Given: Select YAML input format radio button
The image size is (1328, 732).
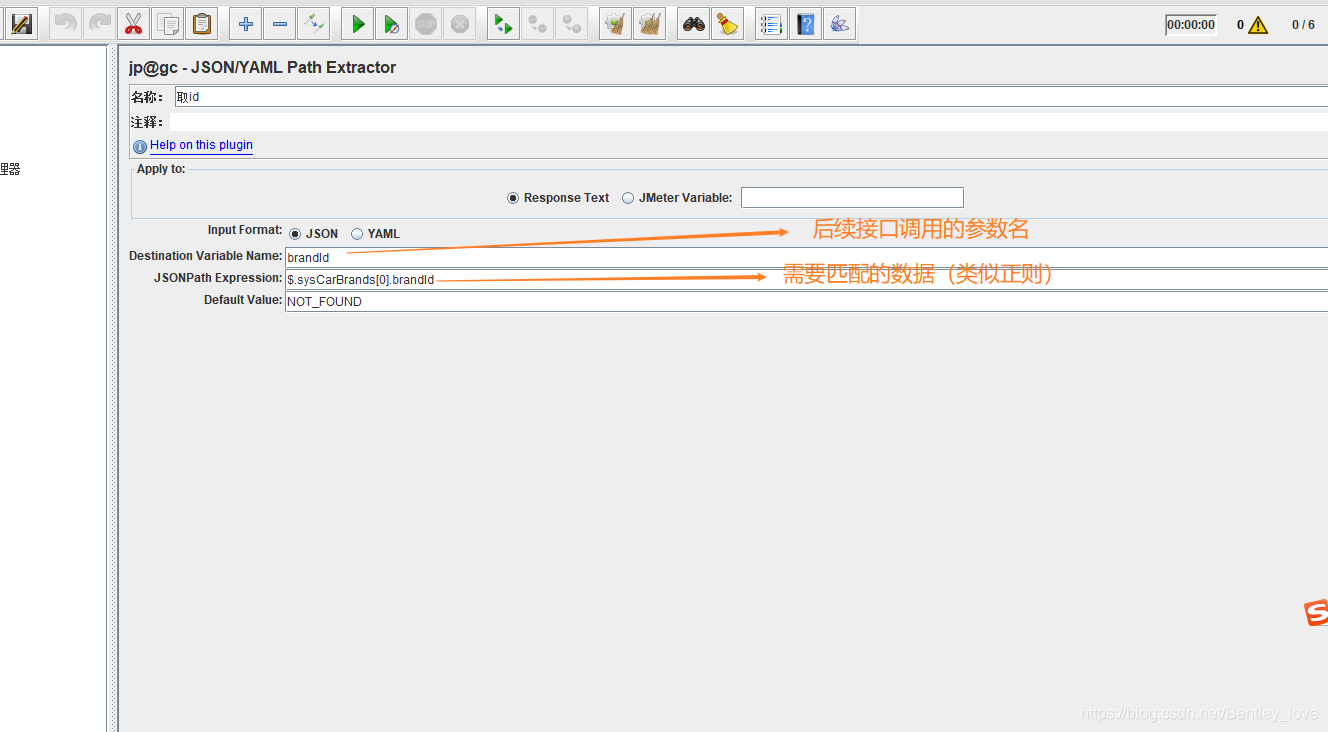Looking at the screenshot, I should click(x=357, y=234).
